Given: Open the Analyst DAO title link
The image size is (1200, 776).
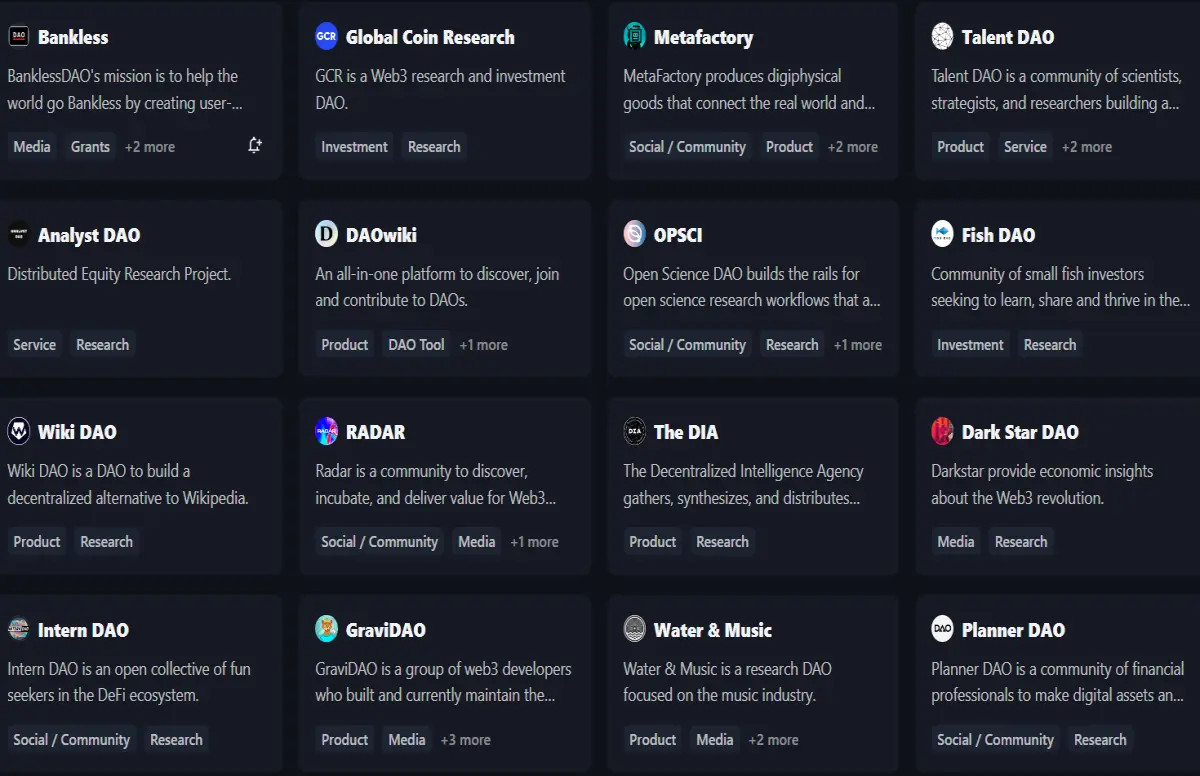Looking at the screenshot, I should coord(89,236).
